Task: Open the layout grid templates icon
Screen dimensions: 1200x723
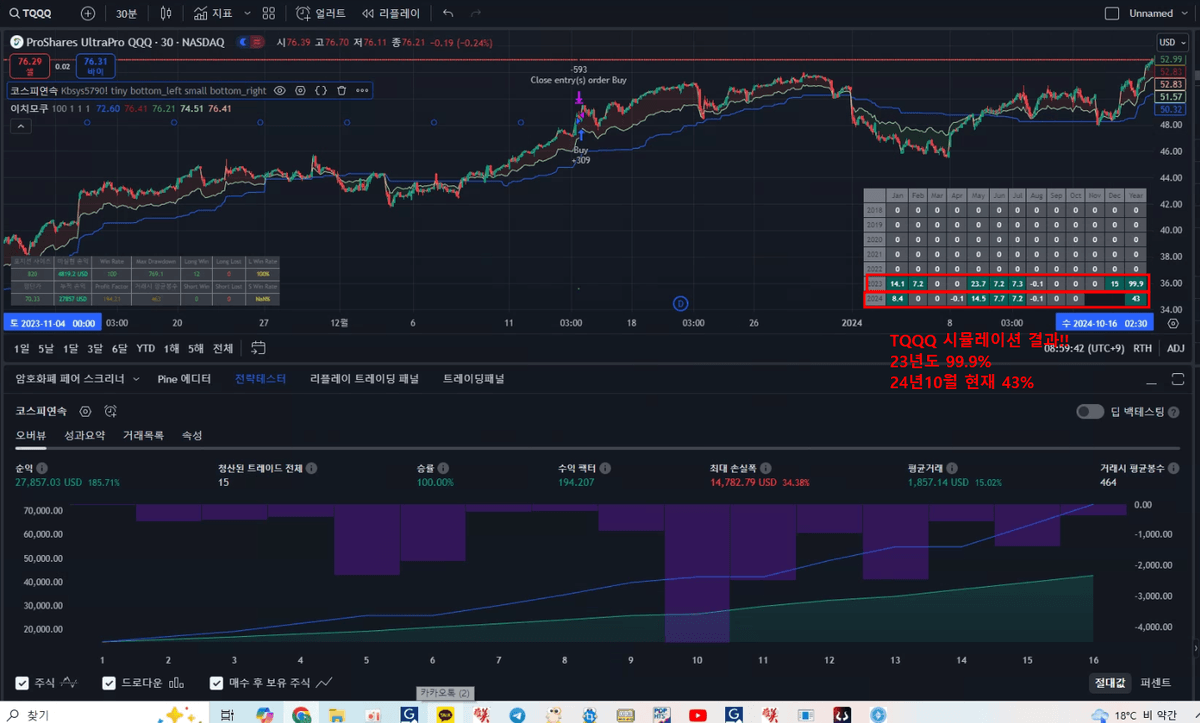Action: (x=268, y=14)
